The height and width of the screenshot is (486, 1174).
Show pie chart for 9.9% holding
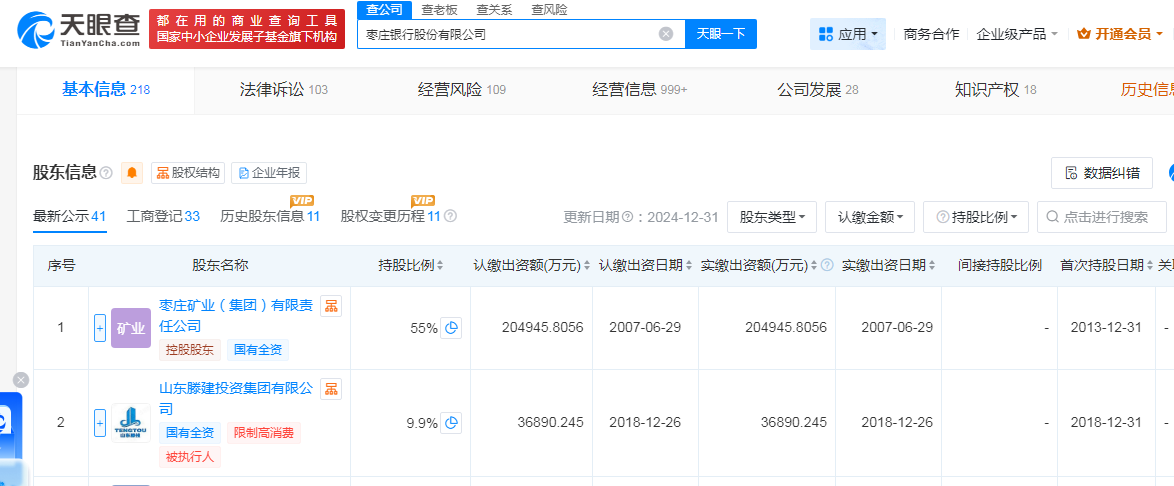pyautogui.click(x=451, y=422)
